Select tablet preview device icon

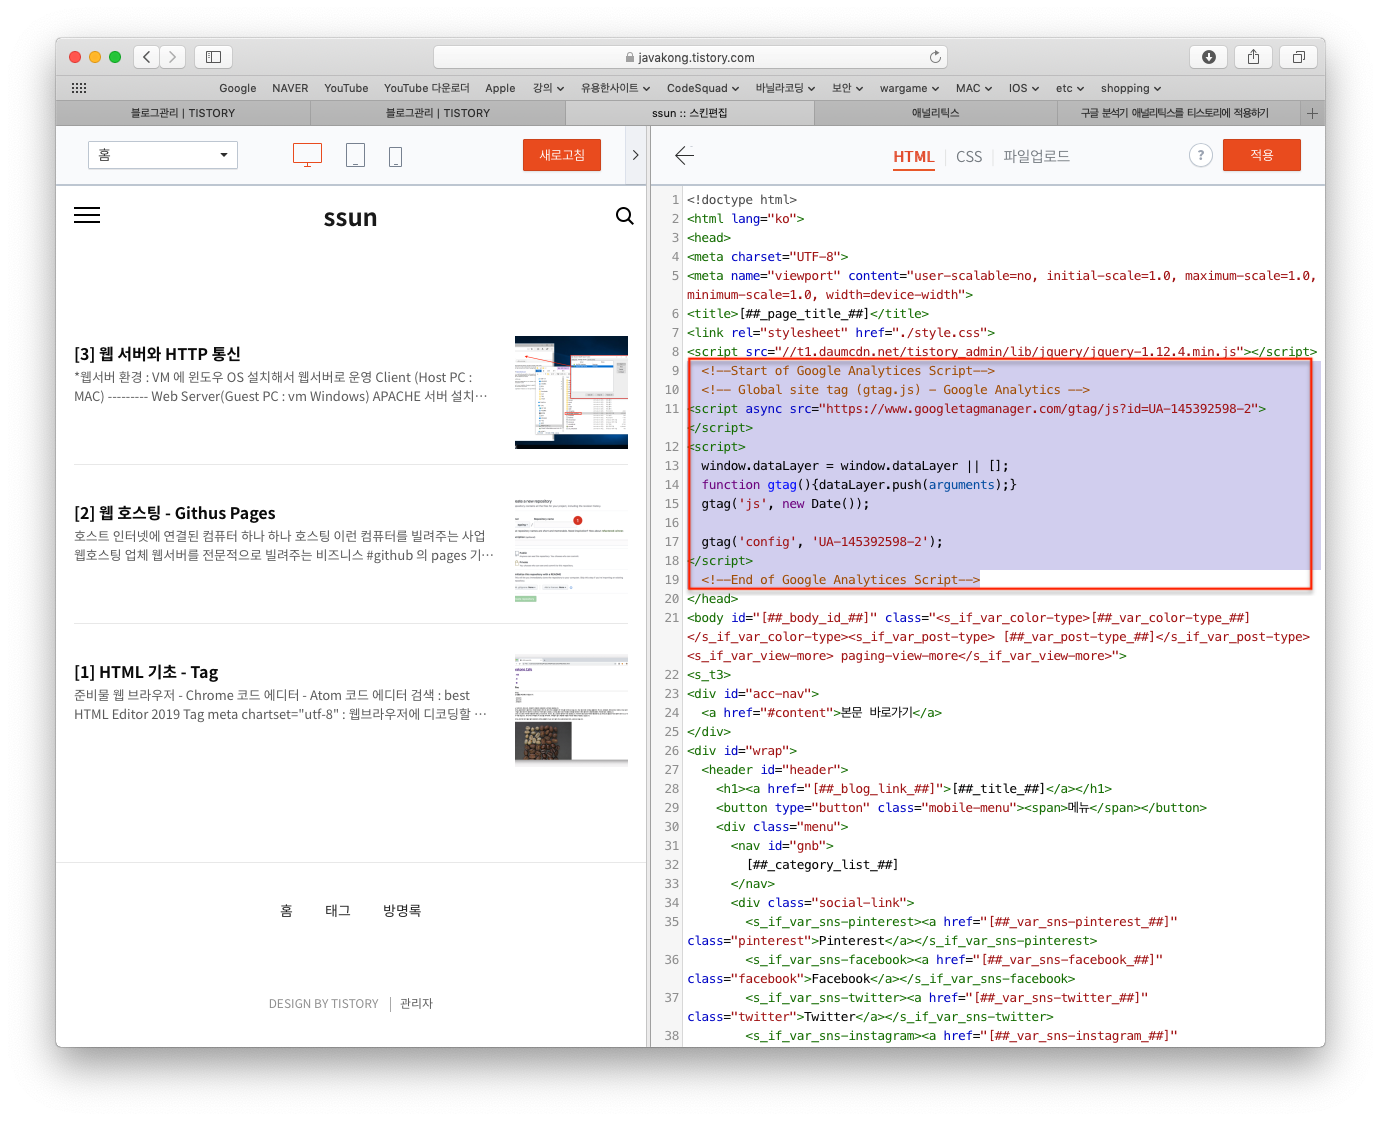355,155
